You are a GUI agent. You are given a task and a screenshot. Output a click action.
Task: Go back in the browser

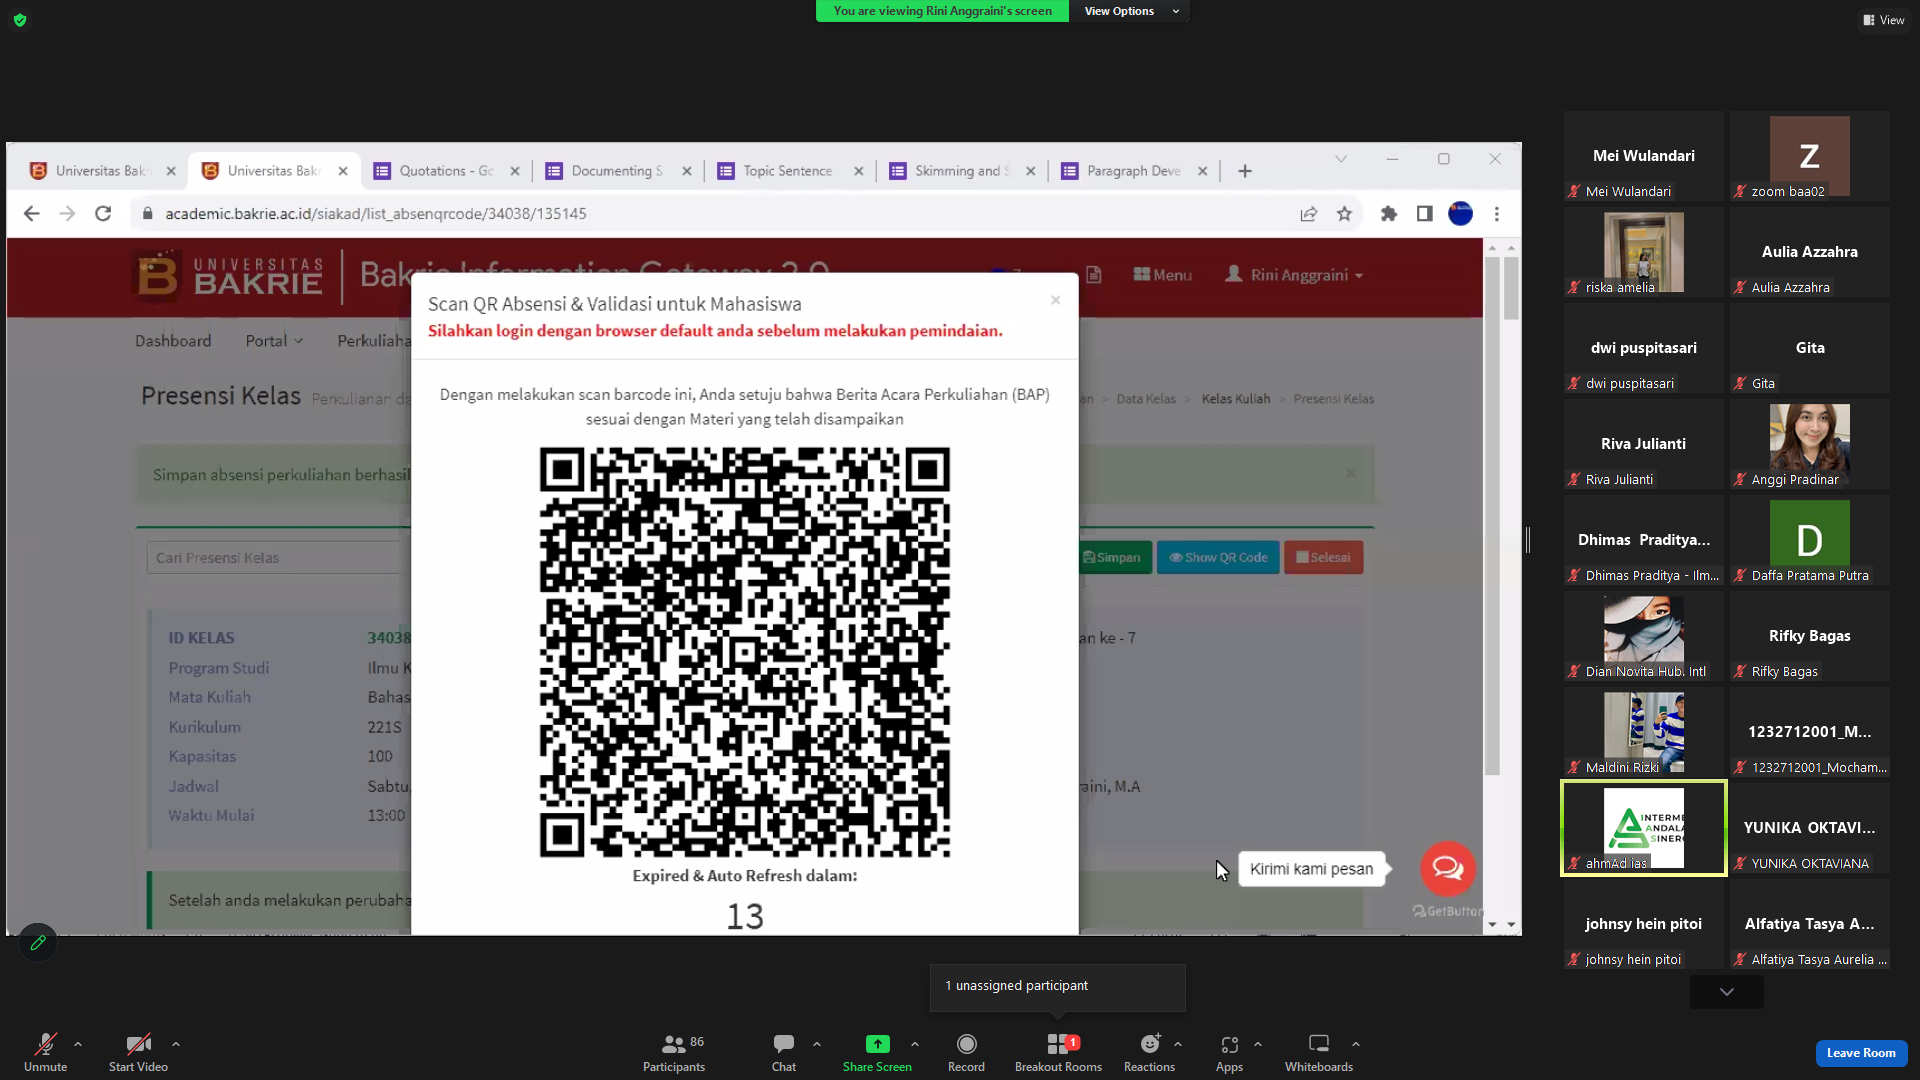[x=31, y=214]
